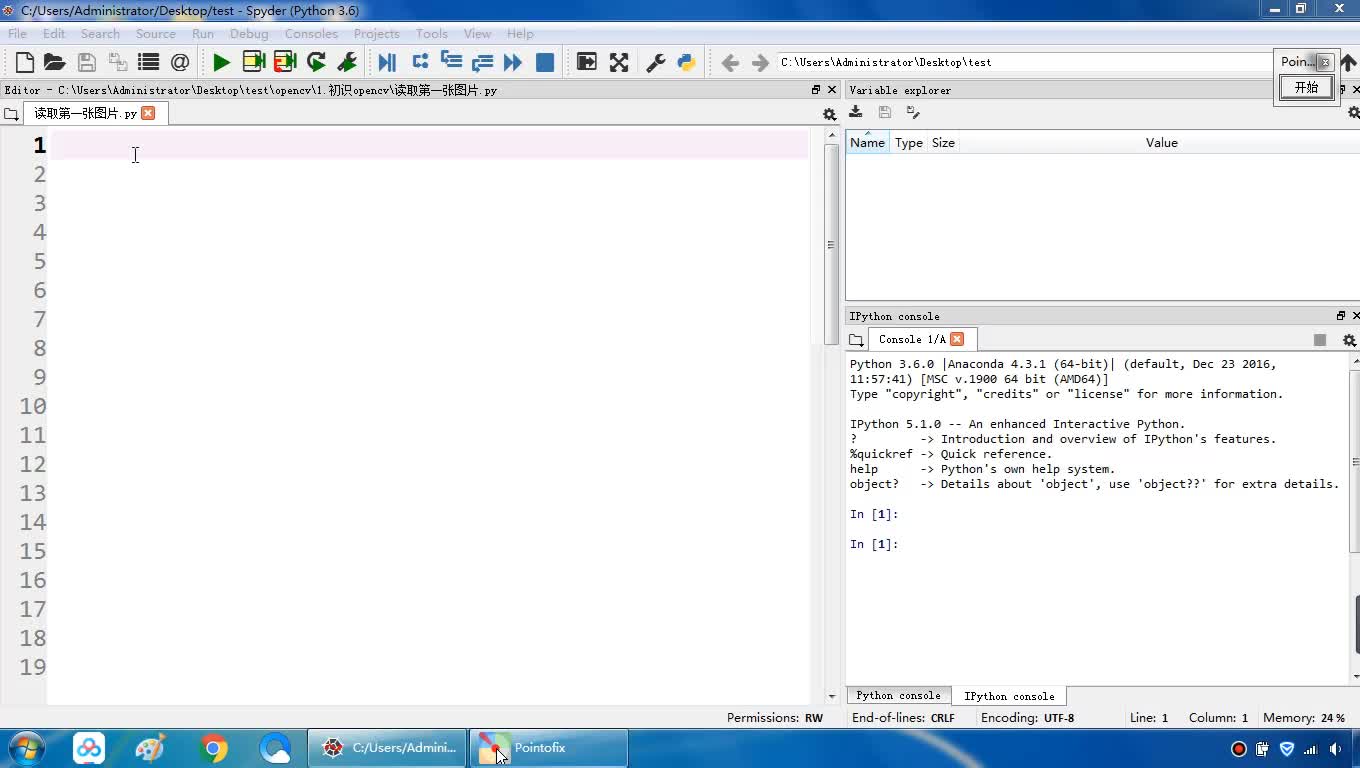Image resolution: width=1360 pixels, height=768 pixels.
Task: Open the Consoles menu
Action: point(311,33)
